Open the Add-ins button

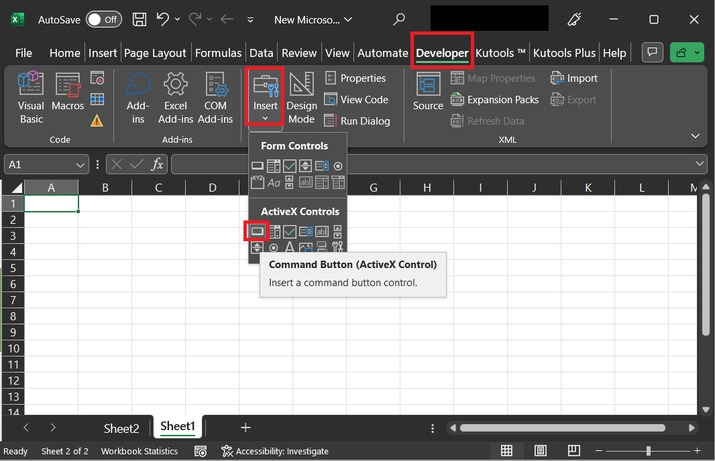click(x=138, y=98)
